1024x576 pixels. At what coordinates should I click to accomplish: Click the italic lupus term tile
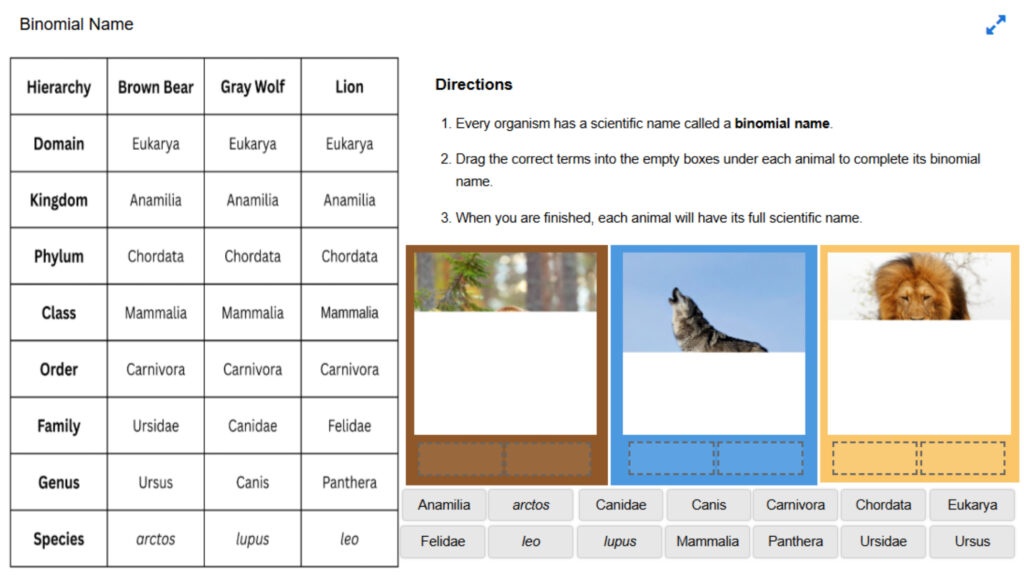click(620, 541)
